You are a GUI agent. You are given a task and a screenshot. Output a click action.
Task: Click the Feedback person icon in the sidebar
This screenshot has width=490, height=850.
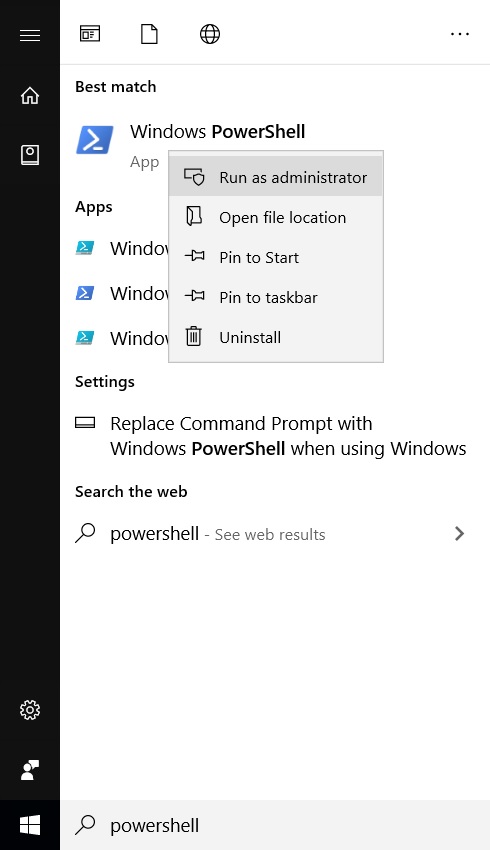point(30,770)
